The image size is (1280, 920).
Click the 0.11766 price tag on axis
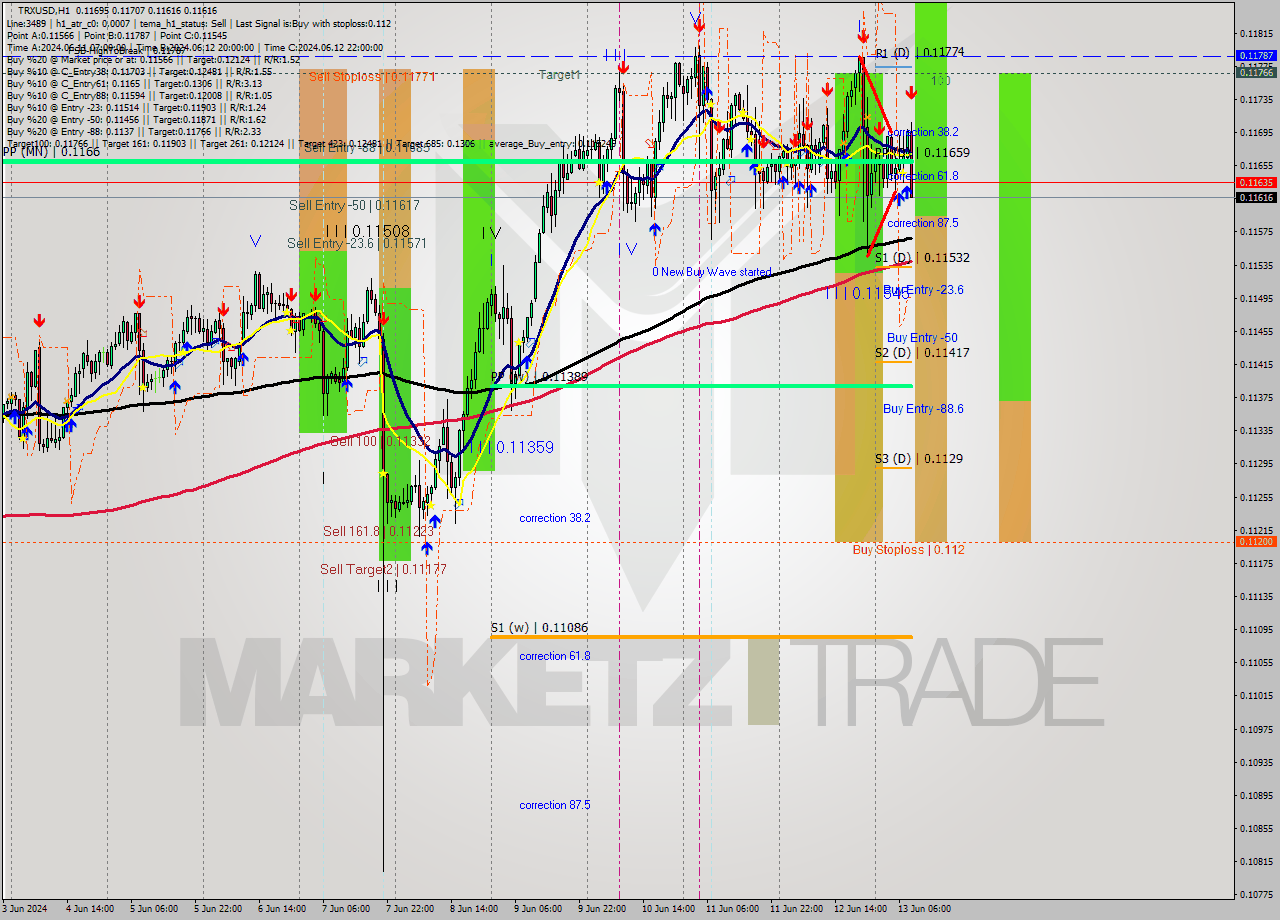(1257, 72)
